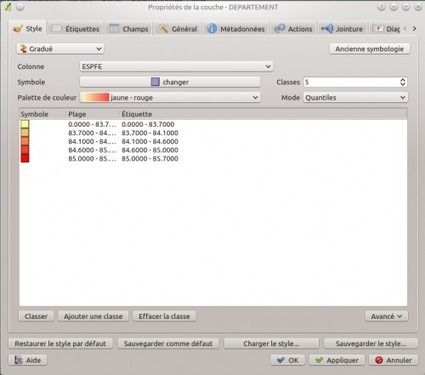The height and width of the screenshot is (375, 425).
Task: Click the QGIS icon in title bar
Action: coord(8,6)
